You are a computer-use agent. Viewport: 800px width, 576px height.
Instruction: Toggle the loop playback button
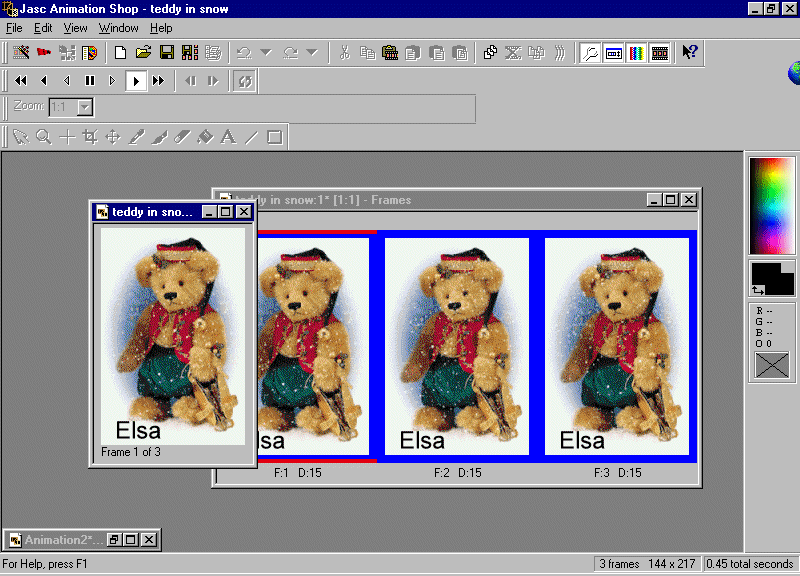point(244,80)
